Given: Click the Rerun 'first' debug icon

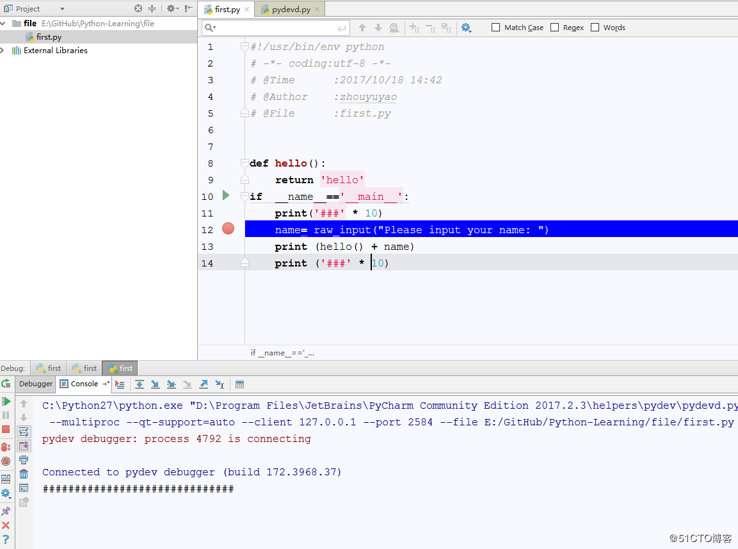Looking at the screenshot, I should coord(6,384).
